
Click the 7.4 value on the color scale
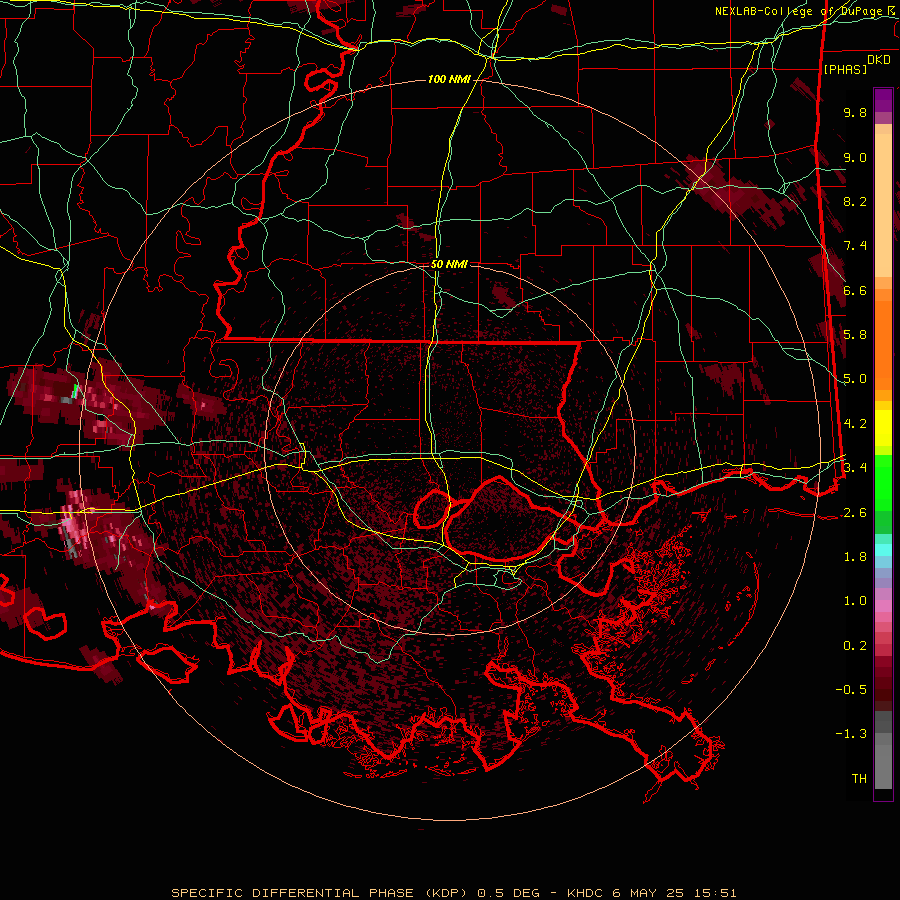(x=855, y=246)
